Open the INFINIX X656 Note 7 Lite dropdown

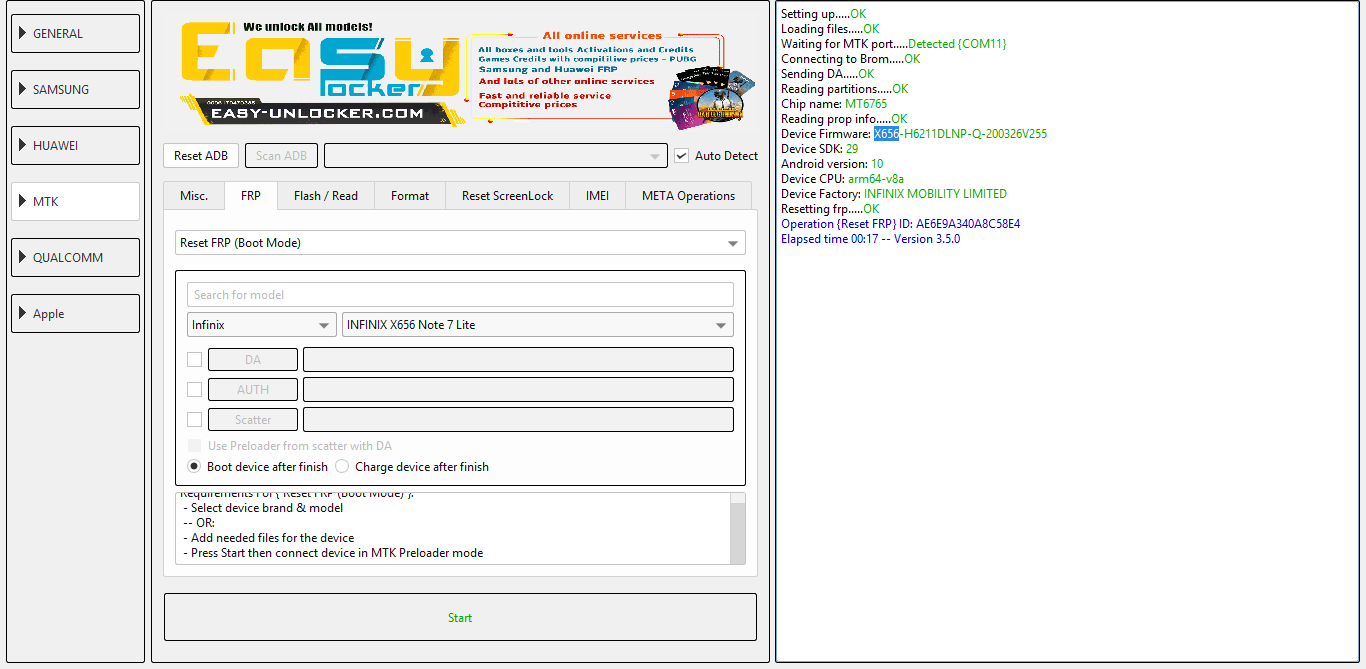coord(538,325)
